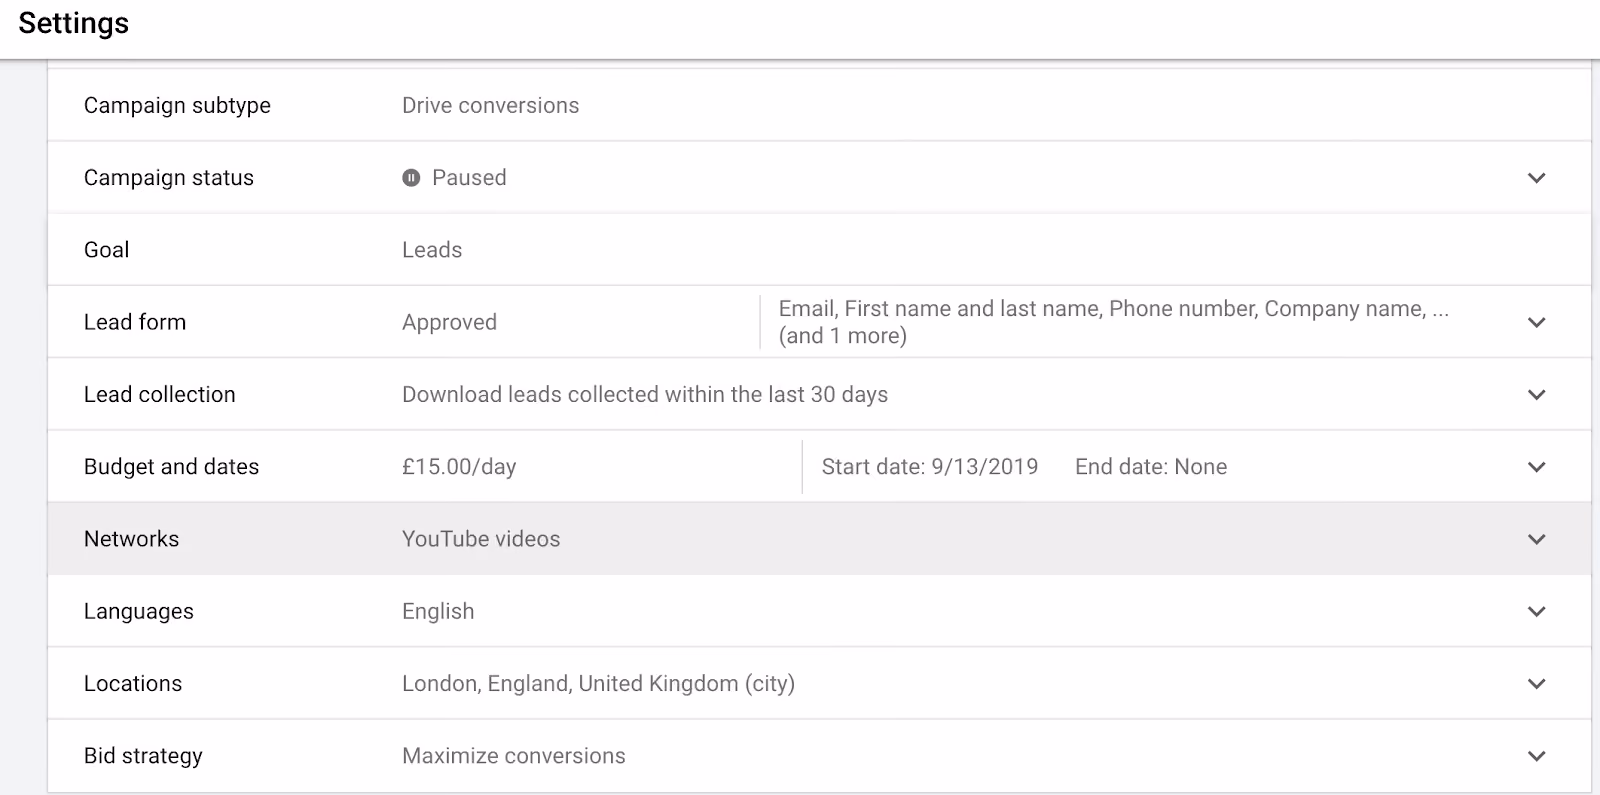Expand the Campaign status row chevron
The width and height of the screenshot is (1600, 795).
click(x=1537, y=178)
